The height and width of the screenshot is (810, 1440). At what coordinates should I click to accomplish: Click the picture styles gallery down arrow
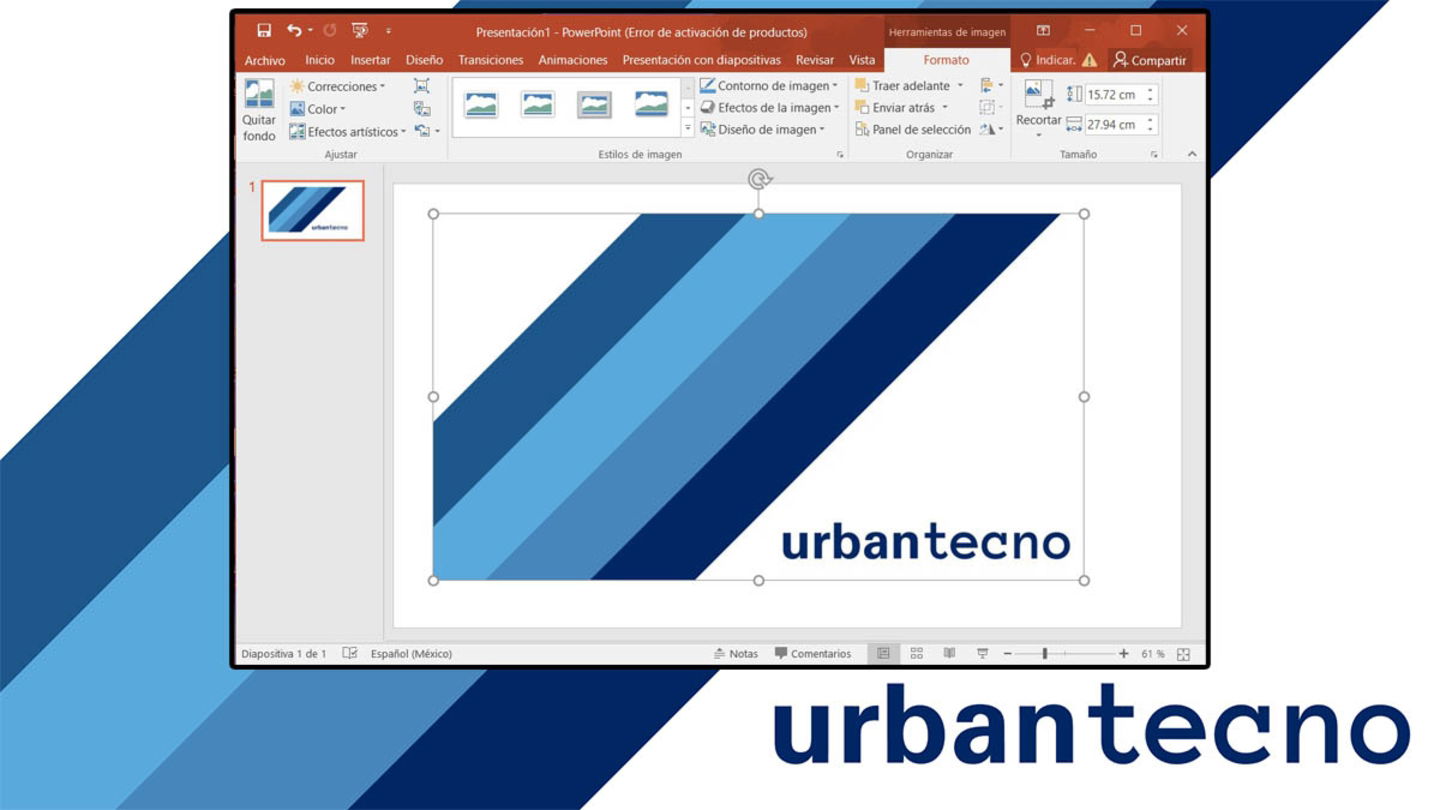point(688,107)
